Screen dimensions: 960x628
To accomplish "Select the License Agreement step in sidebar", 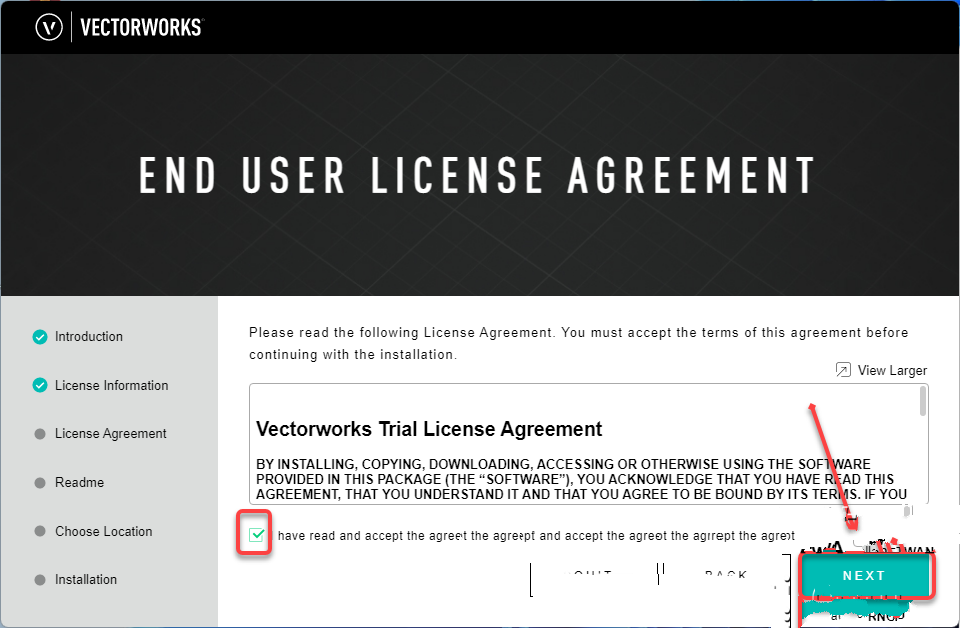I will 111,434.
